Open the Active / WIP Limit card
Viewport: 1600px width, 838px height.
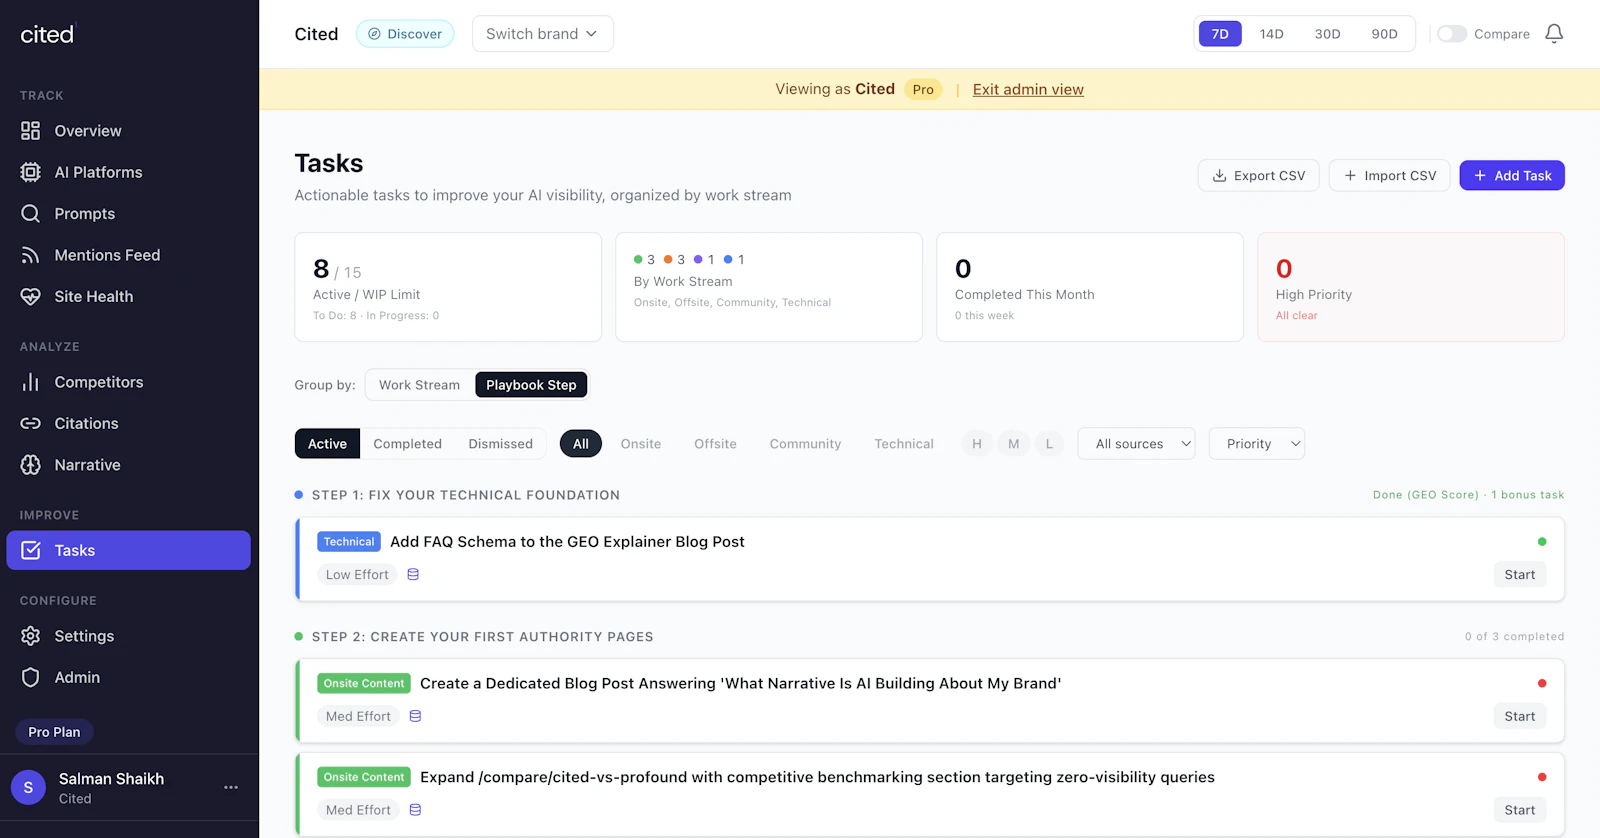448,287
